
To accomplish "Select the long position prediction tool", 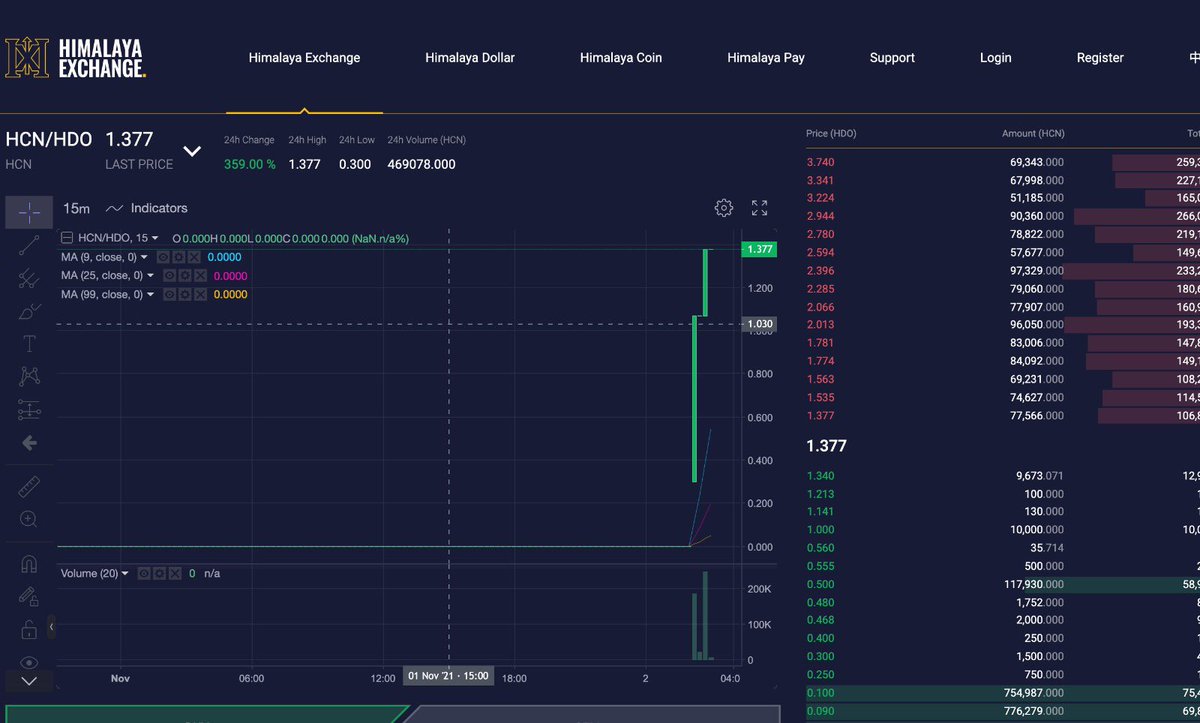I will pyautogui.click(x=29, y=410).
